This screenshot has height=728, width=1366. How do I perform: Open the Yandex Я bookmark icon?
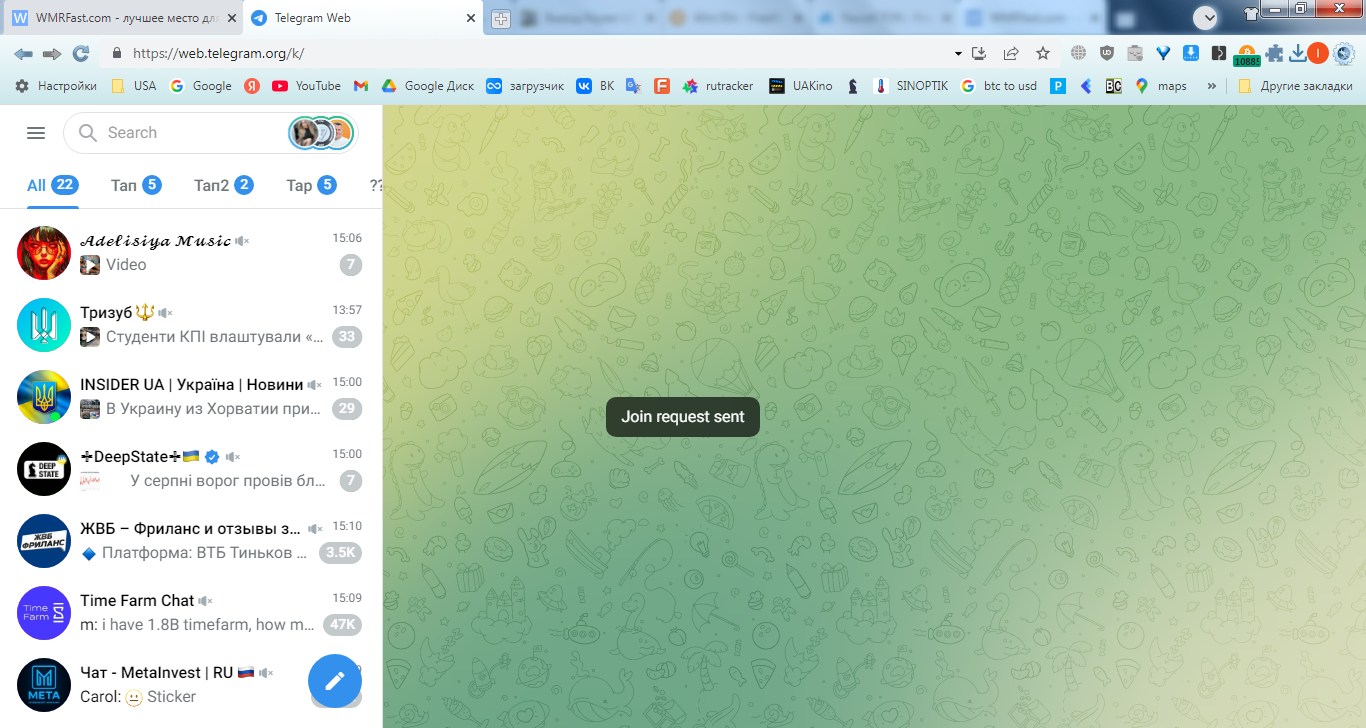click(252, 86)
